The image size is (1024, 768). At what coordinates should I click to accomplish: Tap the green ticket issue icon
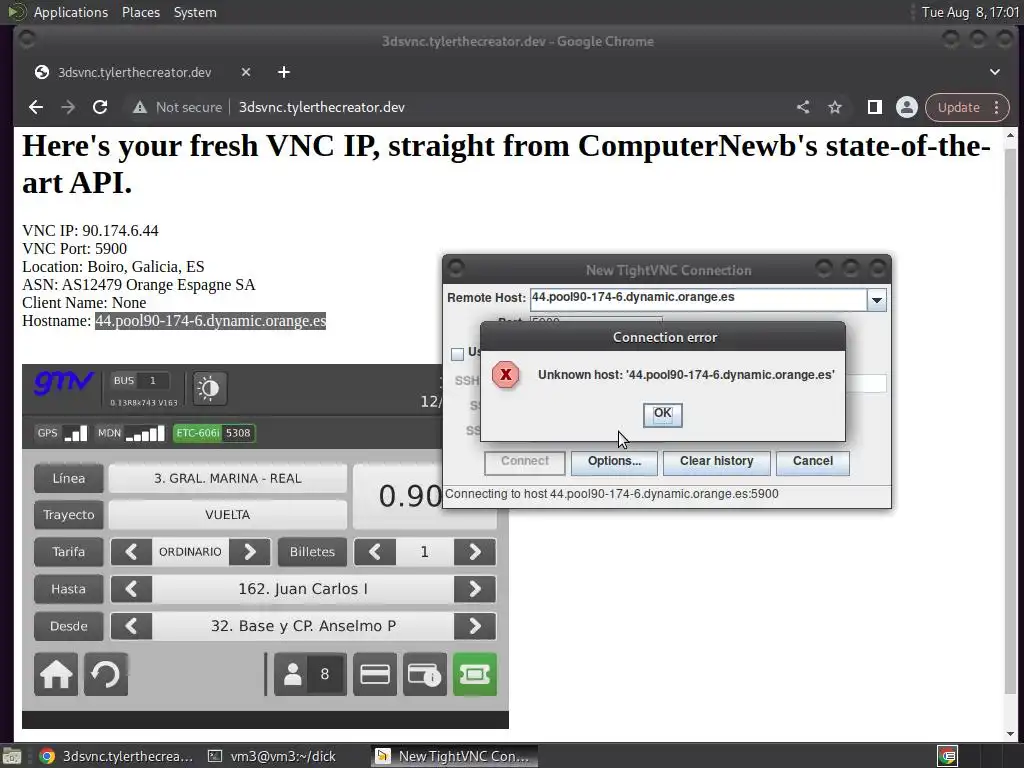point(475,674)
